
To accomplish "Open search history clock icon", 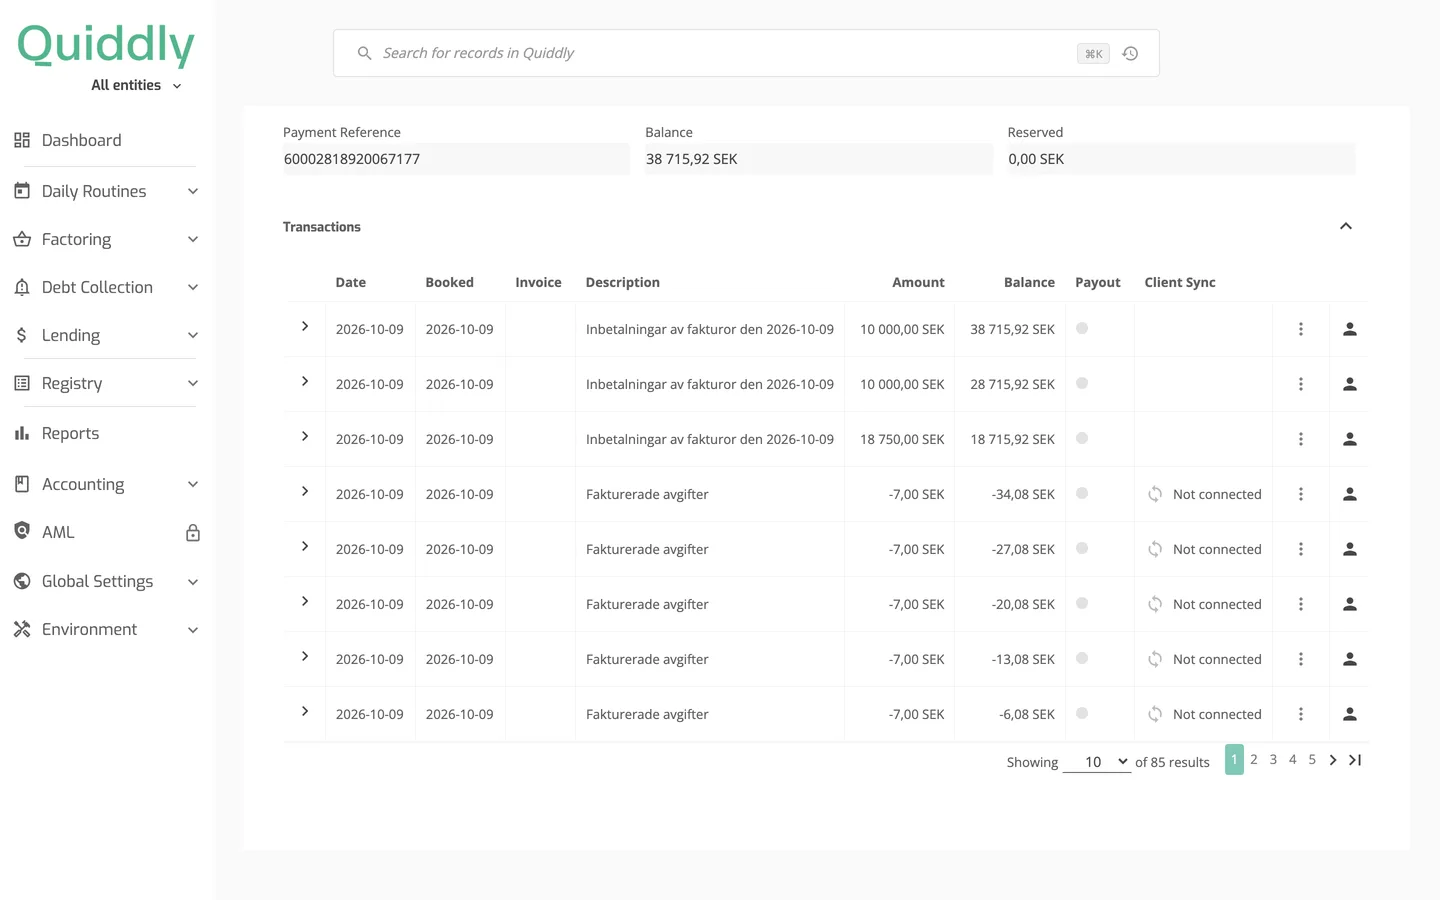I will click(x=1130, y=54).
